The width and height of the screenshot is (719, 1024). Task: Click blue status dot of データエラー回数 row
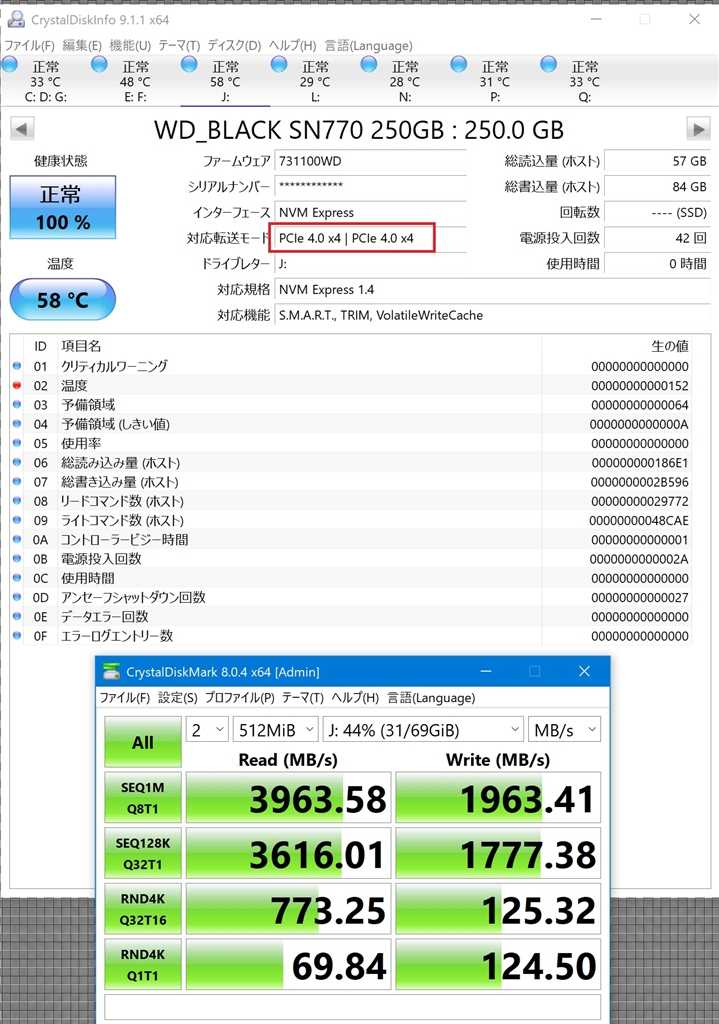(x=17, y=616)
